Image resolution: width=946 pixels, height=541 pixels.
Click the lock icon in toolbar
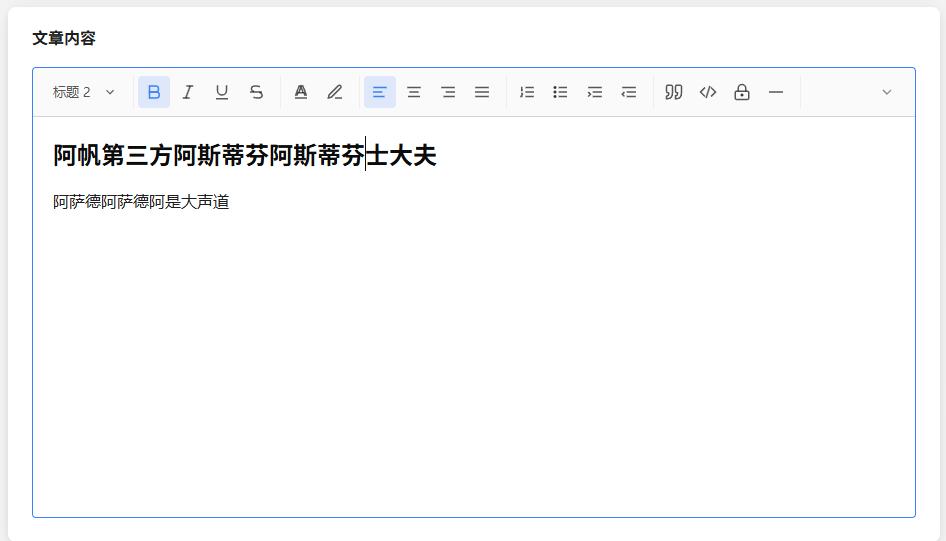[x=742, y=92]
